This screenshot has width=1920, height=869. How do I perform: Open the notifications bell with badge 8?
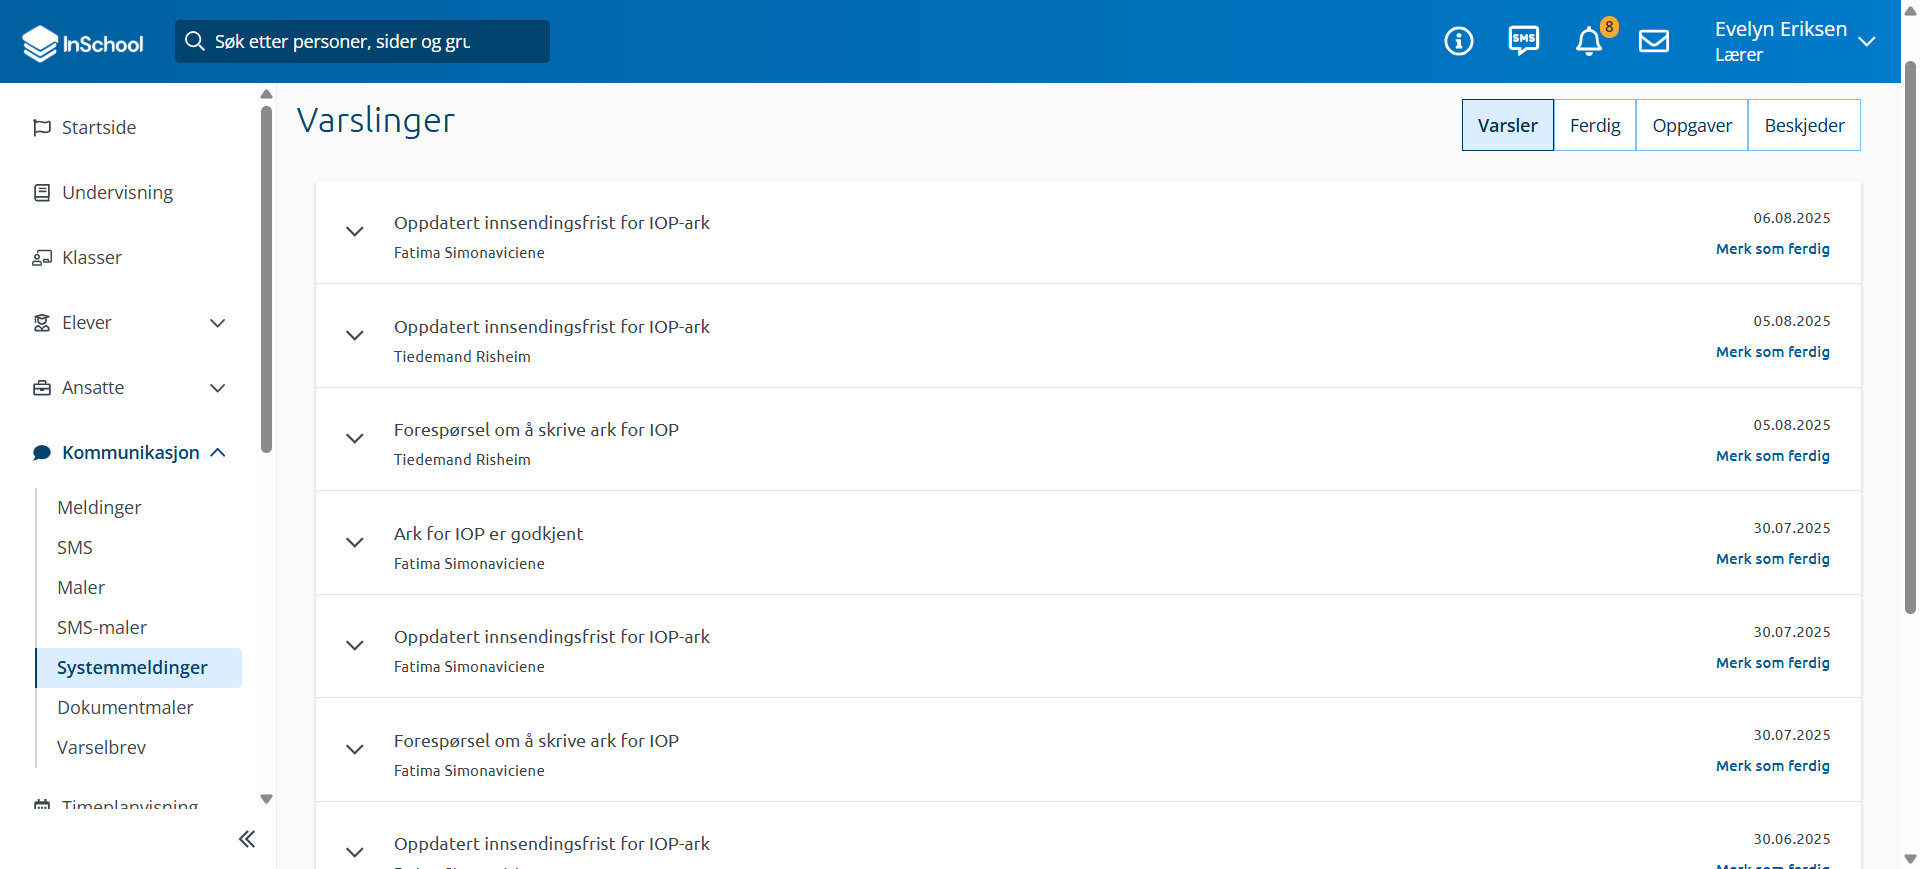point(1589,41)
